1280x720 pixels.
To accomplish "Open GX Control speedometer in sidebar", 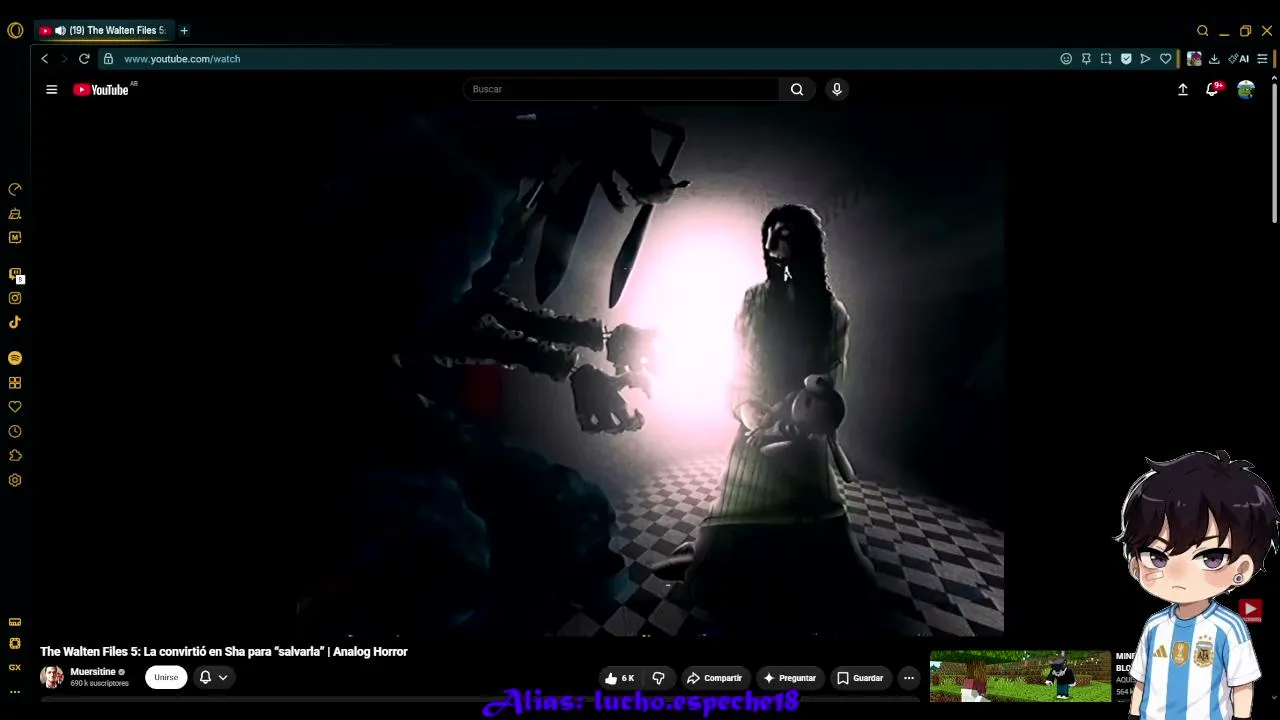I will tap(15, 189).
